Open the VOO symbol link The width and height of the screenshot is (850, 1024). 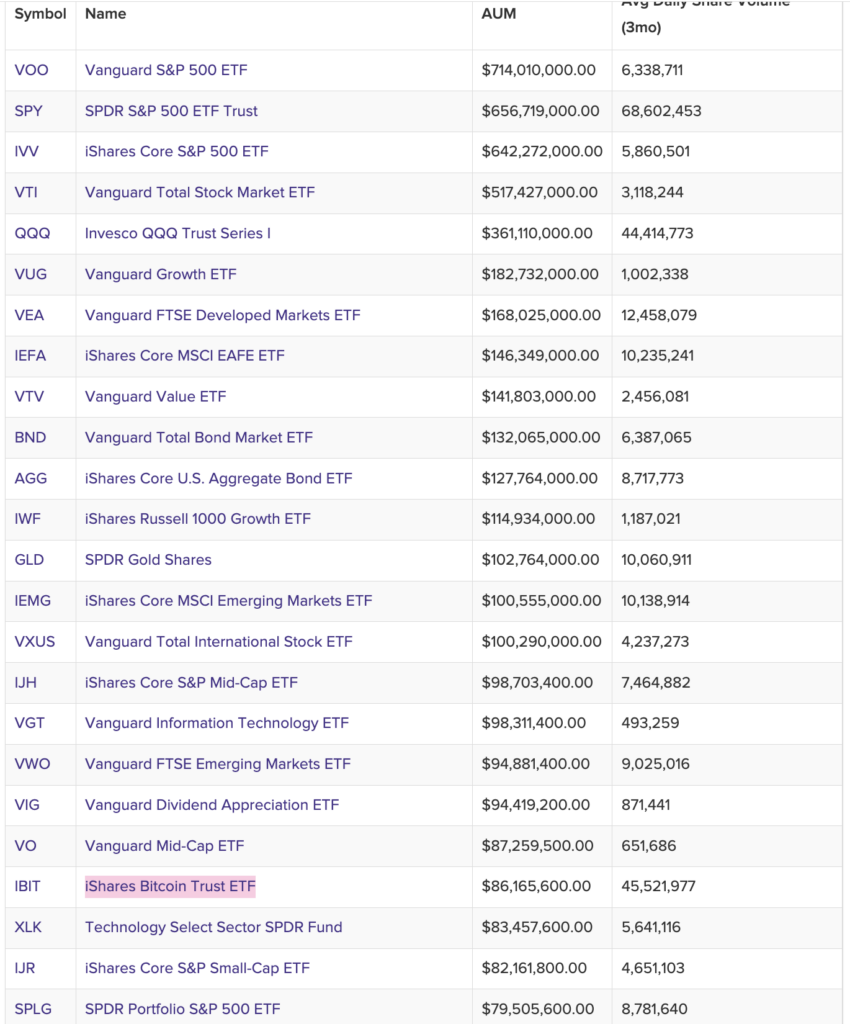click(x=31, y=70)
